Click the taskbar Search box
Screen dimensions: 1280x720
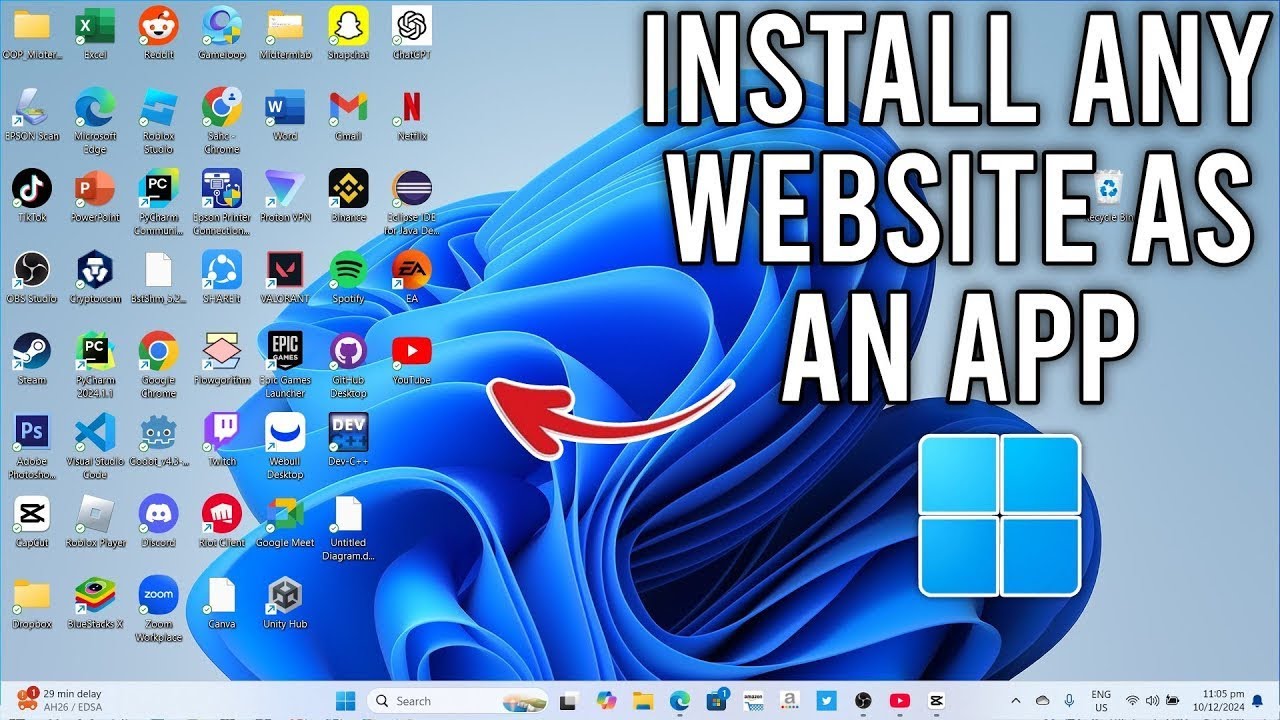click(x=458, y=701)
